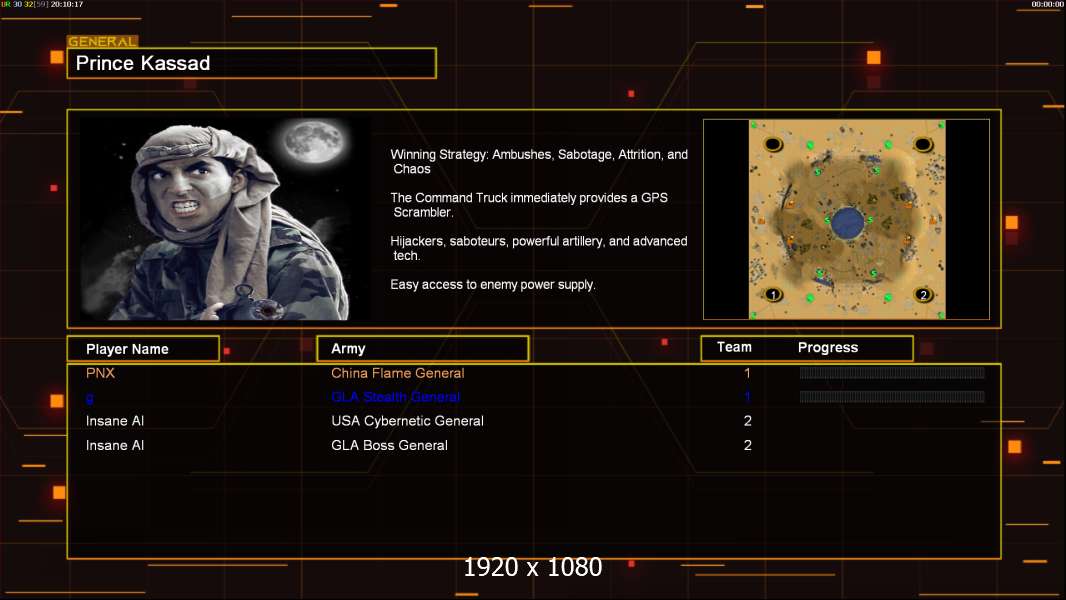This screenshot has width=1066, height=600.
Task: Click the 00:00:00 timer readout
Action: point(1047,4)
